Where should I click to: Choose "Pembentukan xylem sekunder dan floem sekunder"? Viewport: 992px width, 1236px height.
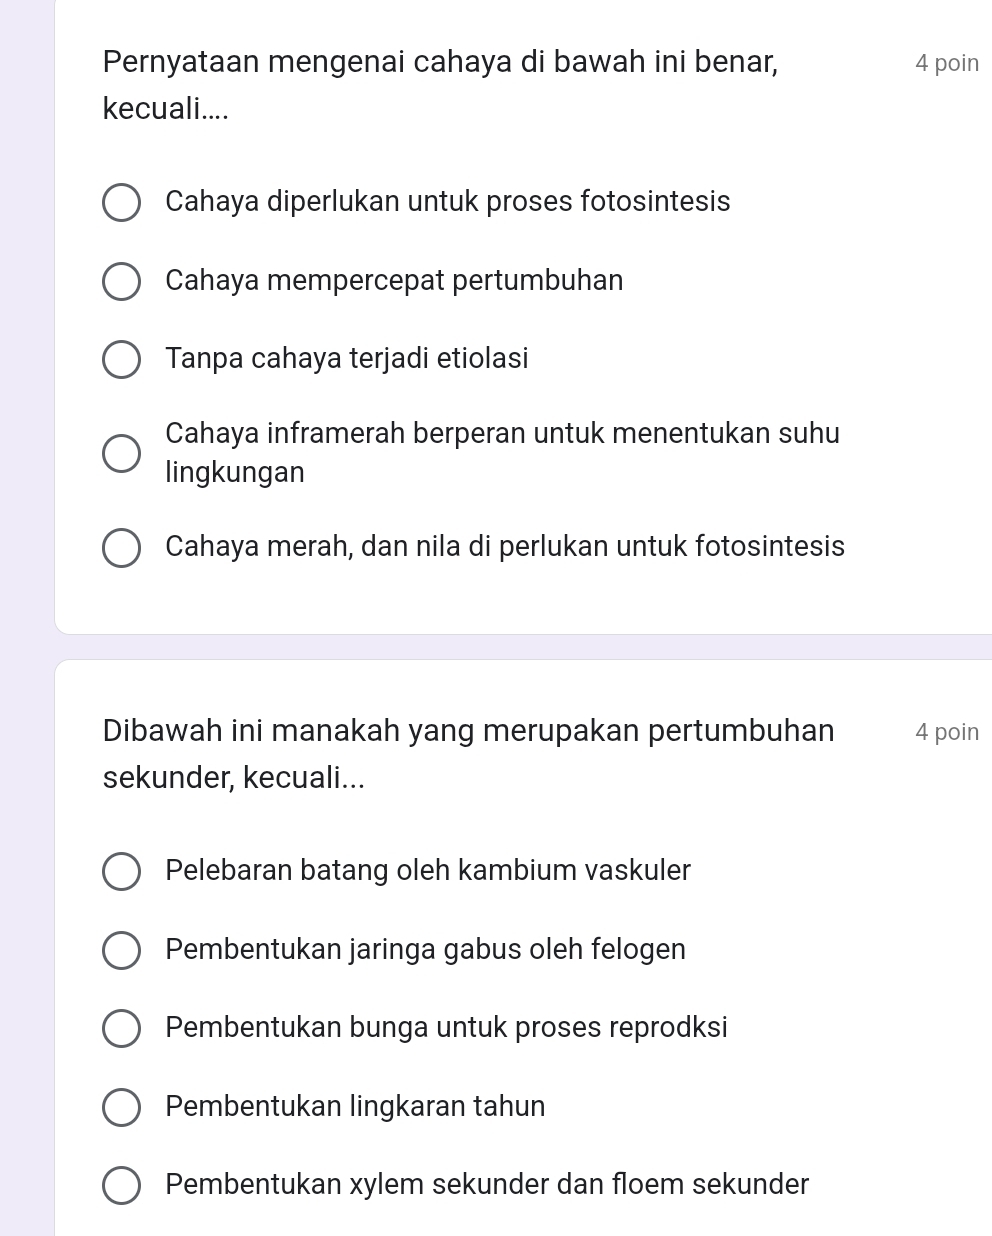click(122, 1185)
